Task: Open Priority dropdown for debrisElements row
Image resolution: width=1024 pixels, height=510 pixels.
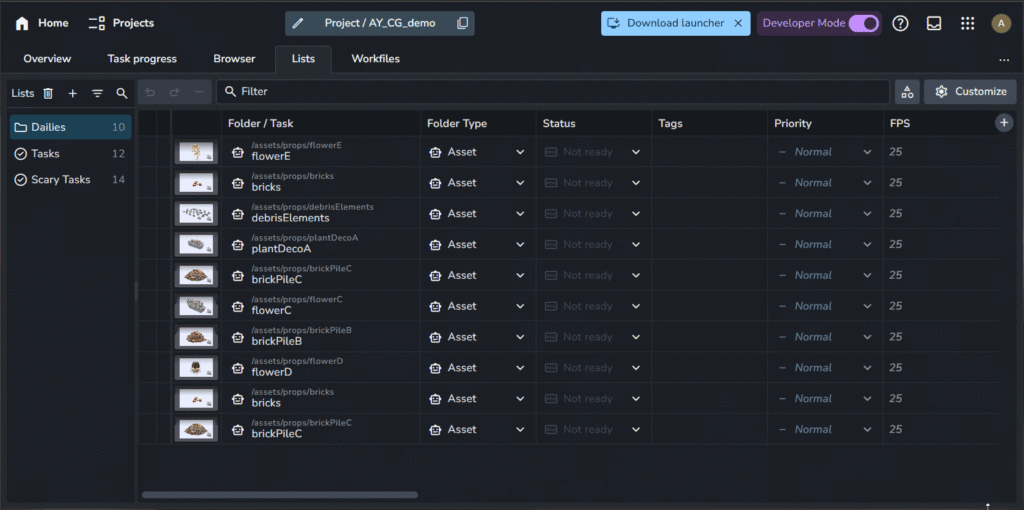Action: 825,214
